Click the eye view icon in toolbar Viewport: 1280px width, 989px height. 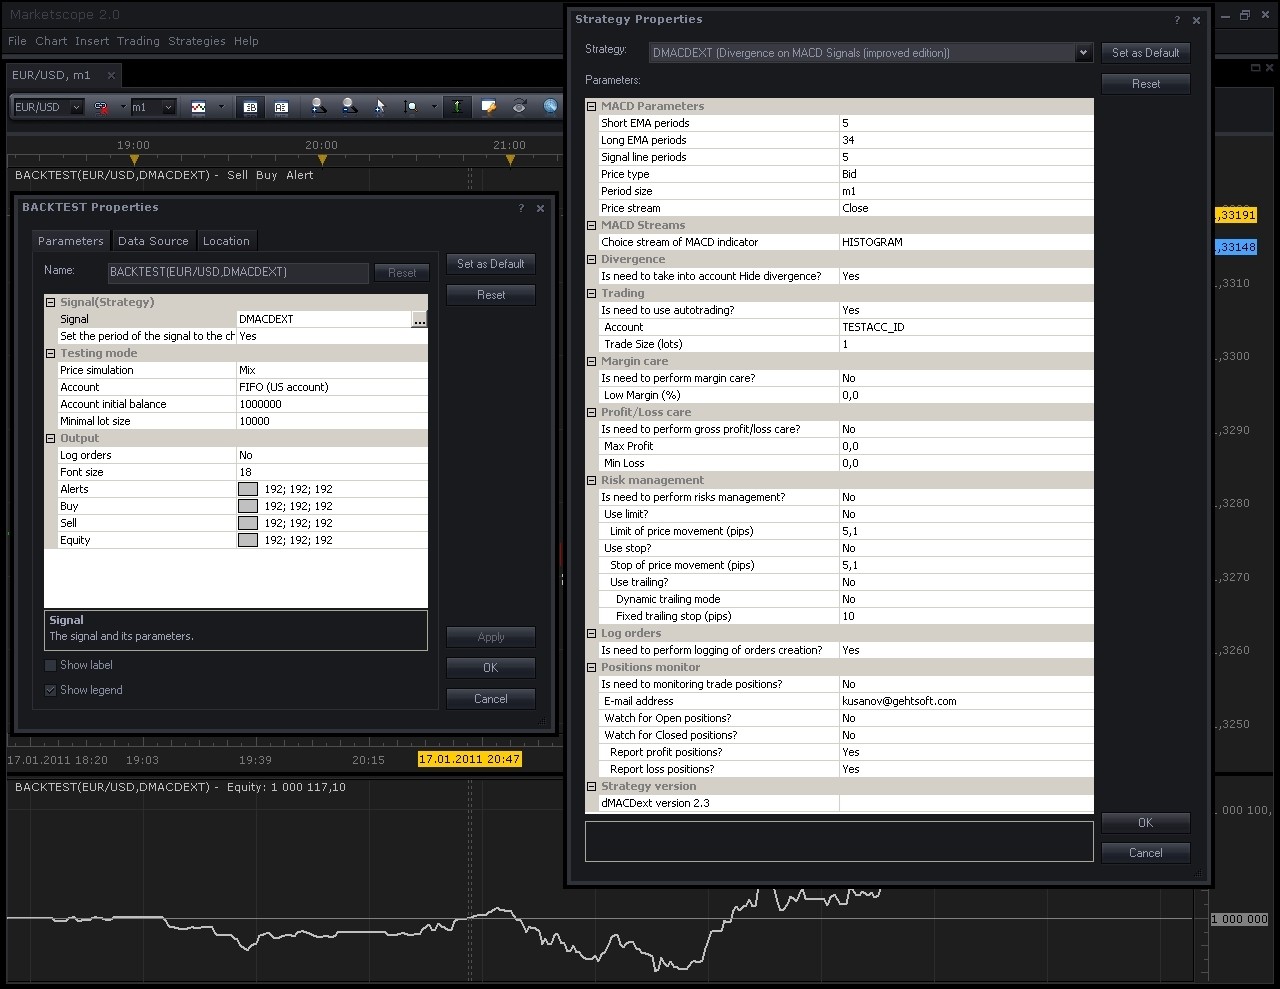click(519, 107)
